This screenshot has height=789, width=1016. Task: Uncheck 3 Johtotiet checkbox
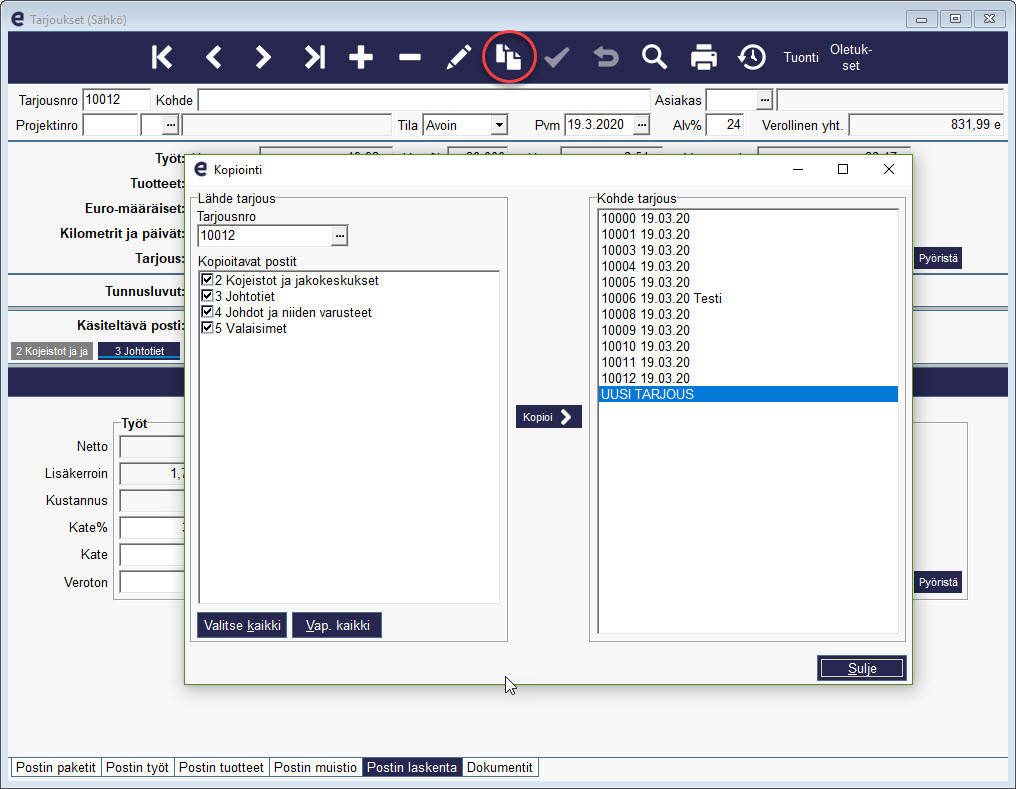[x=207, y=296]
